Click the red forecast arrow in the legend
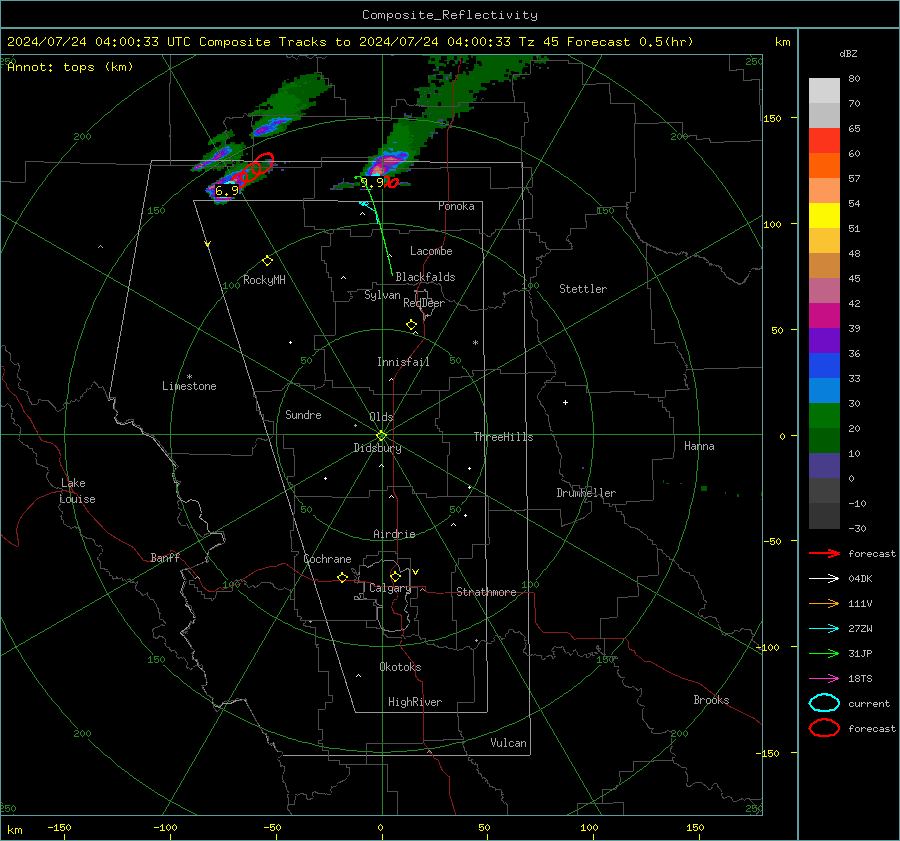900x841 pixels. coord(824,553)
